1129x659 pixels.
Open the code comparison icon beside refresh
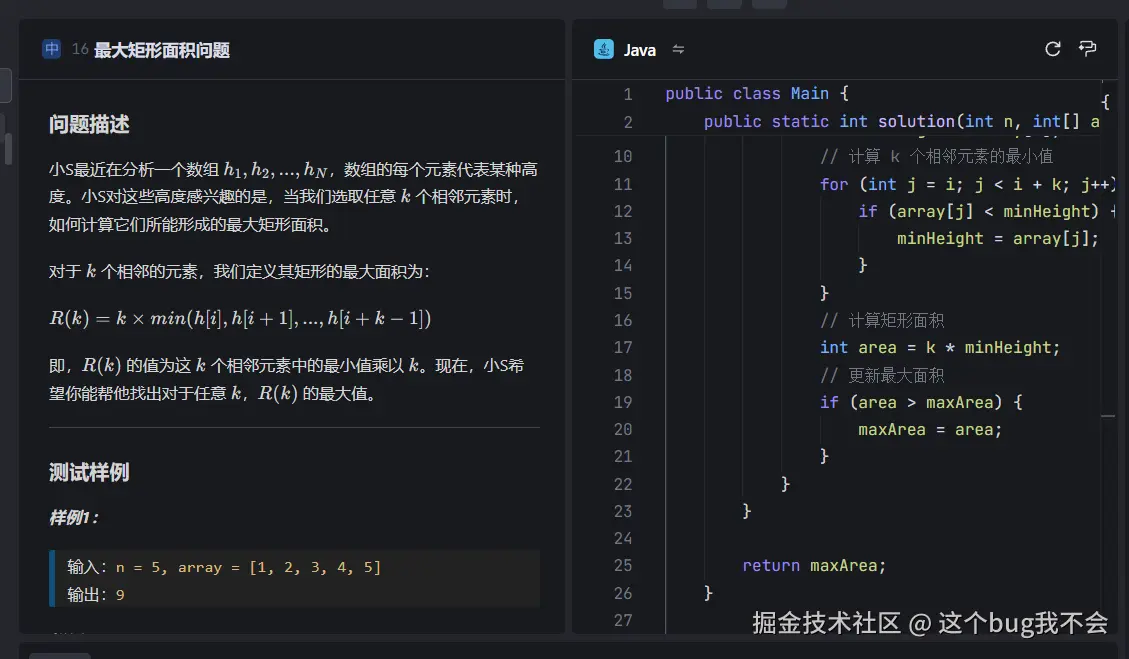[1087, 48]
